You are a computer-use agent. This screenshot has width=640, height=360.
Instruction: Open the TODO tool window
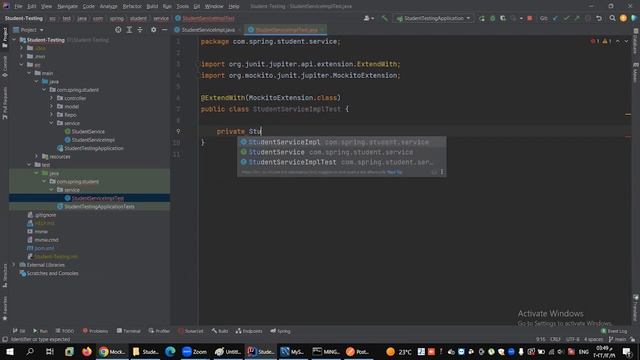[65, 331]
